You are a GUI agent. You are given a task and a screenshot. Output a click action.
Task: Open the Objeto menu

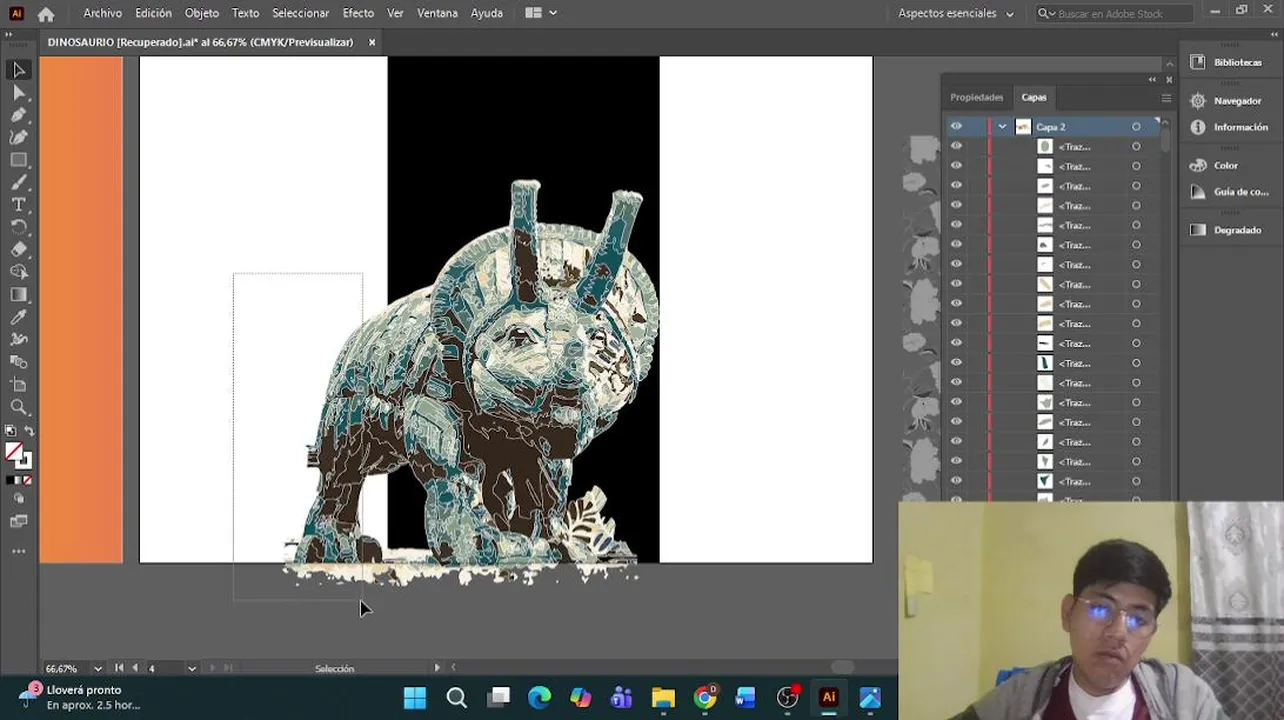click(202, 13)
